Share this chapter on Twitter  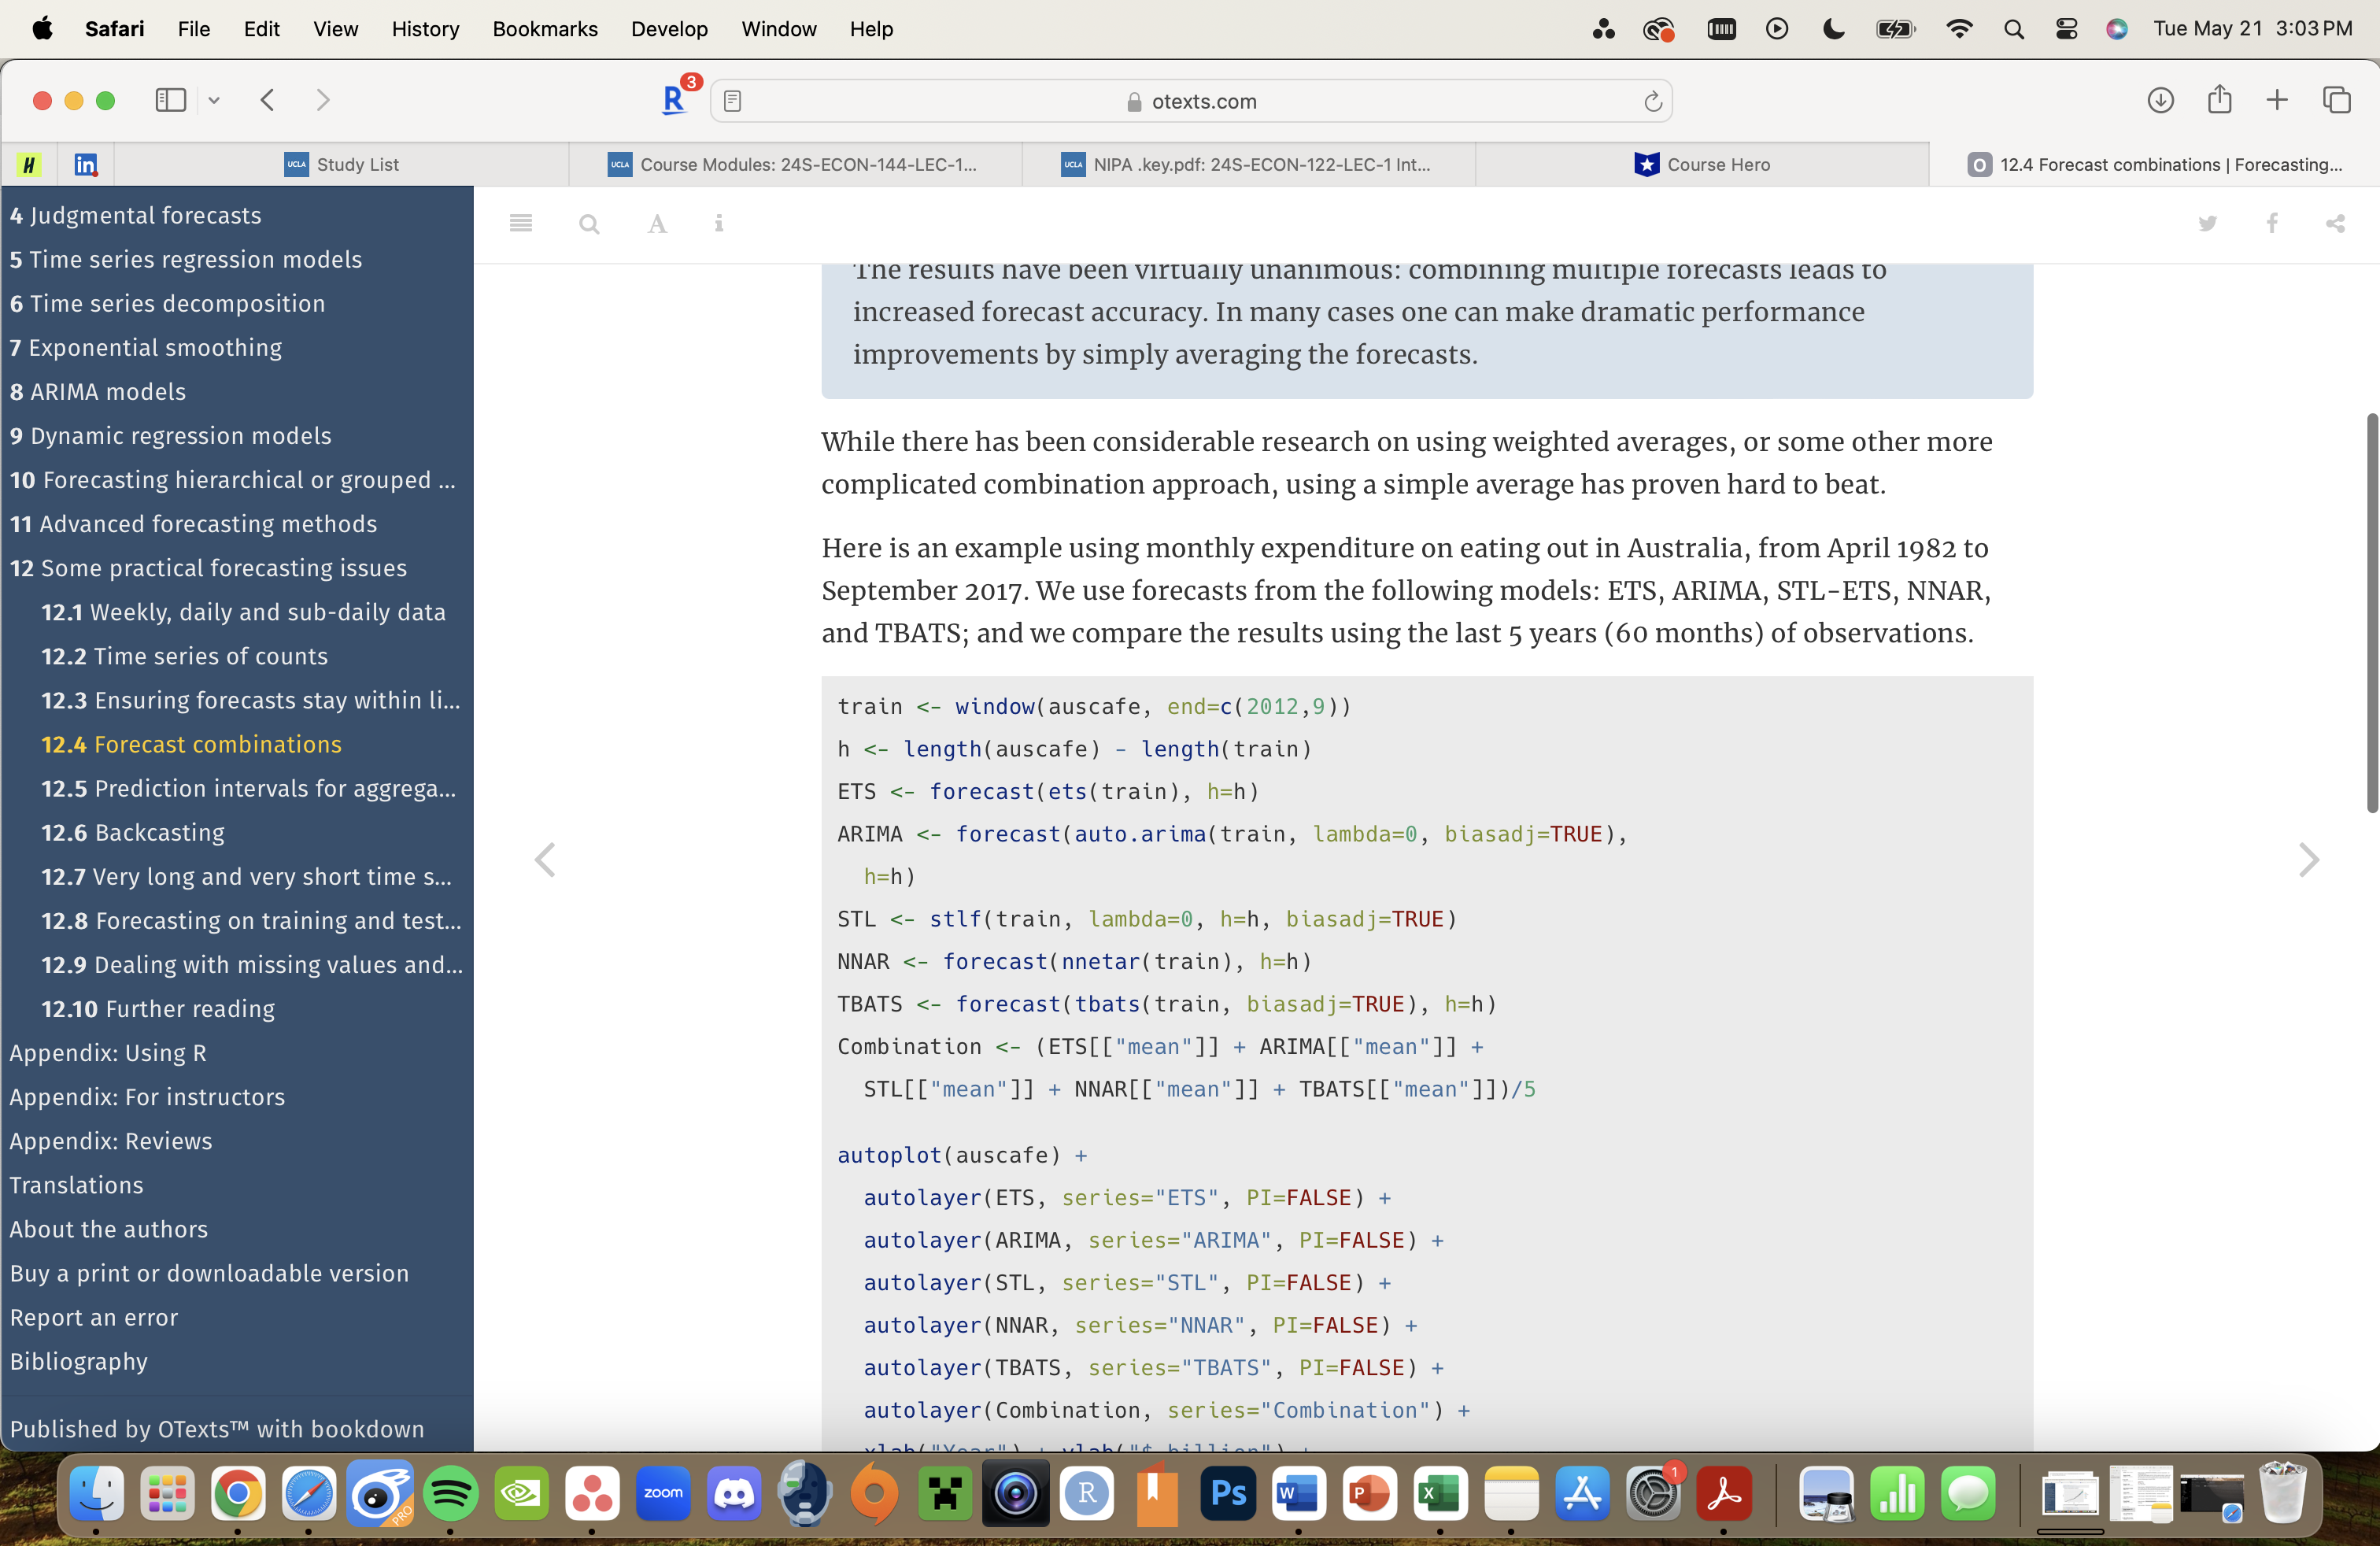2208,223
